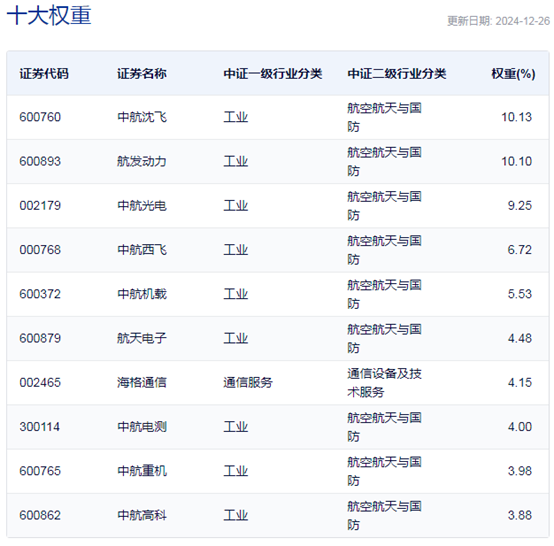Image resolution: width=554 pixels, height=546 pixels.
Task: Select weight value 6.72
Action: coord(520,249)
